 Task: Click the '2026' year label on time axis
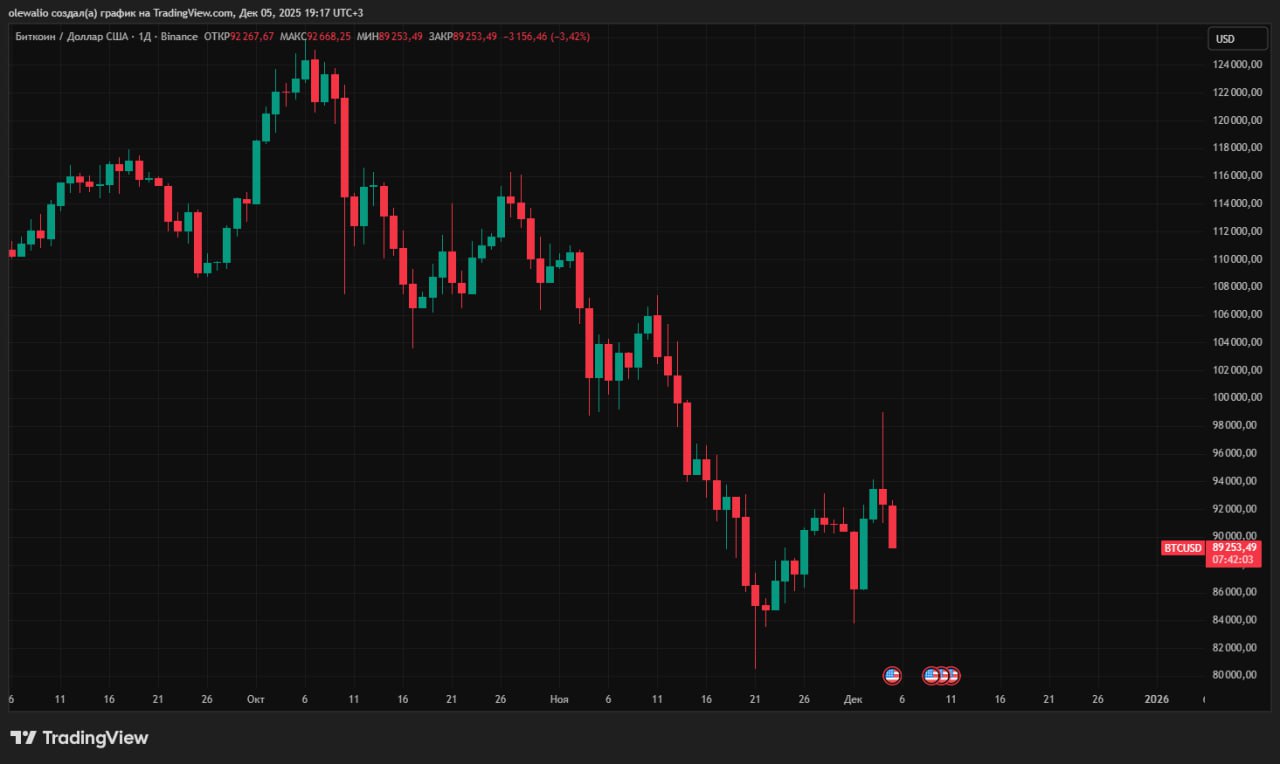1156,699
